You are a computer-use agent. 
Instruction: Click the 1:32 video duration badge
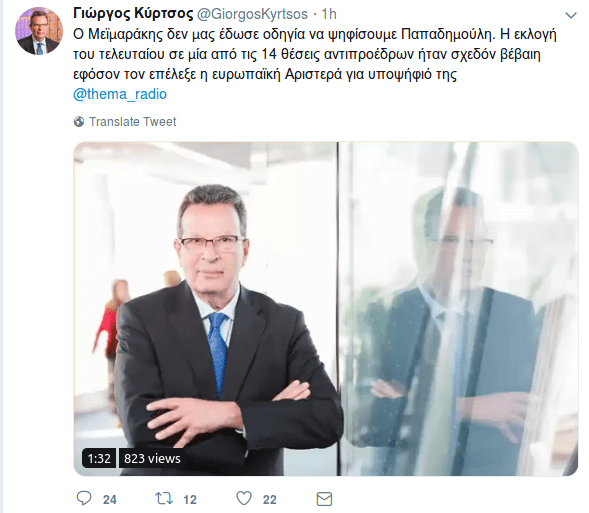point(99,458)
